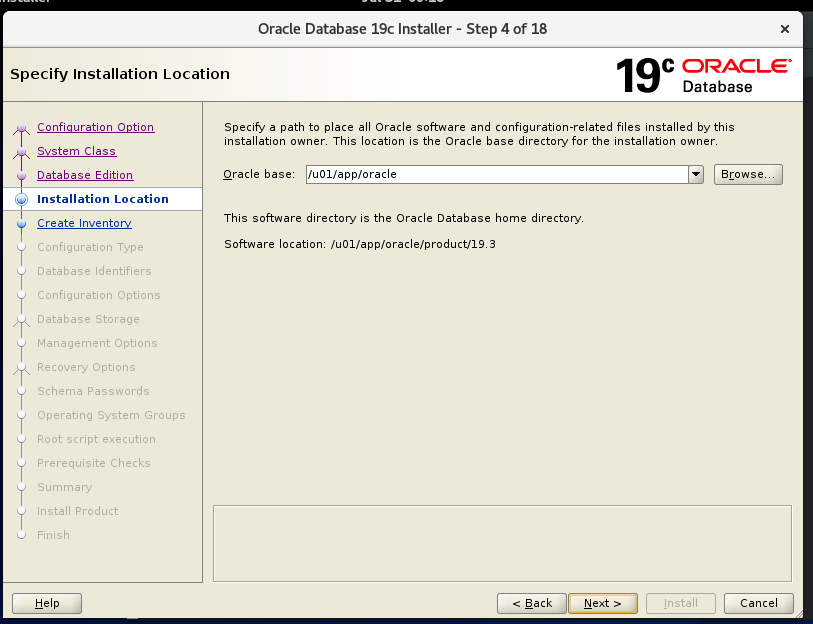Click the Database Storage step label

point(88,319)
